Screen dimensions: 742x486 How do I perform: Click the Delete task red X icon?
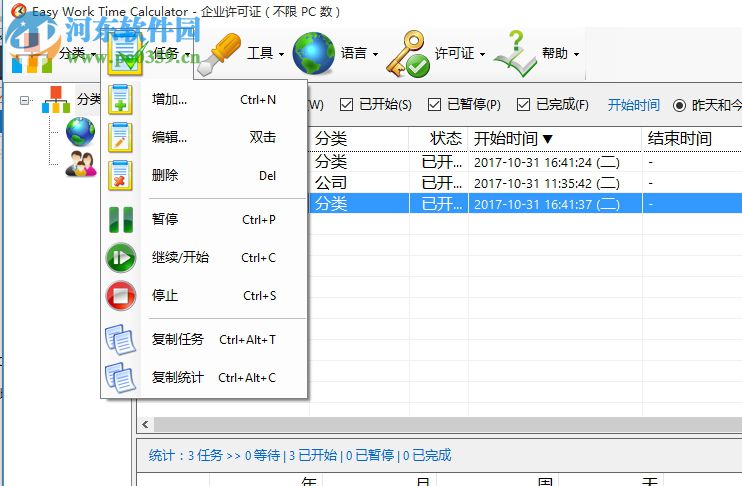[120, 175]
